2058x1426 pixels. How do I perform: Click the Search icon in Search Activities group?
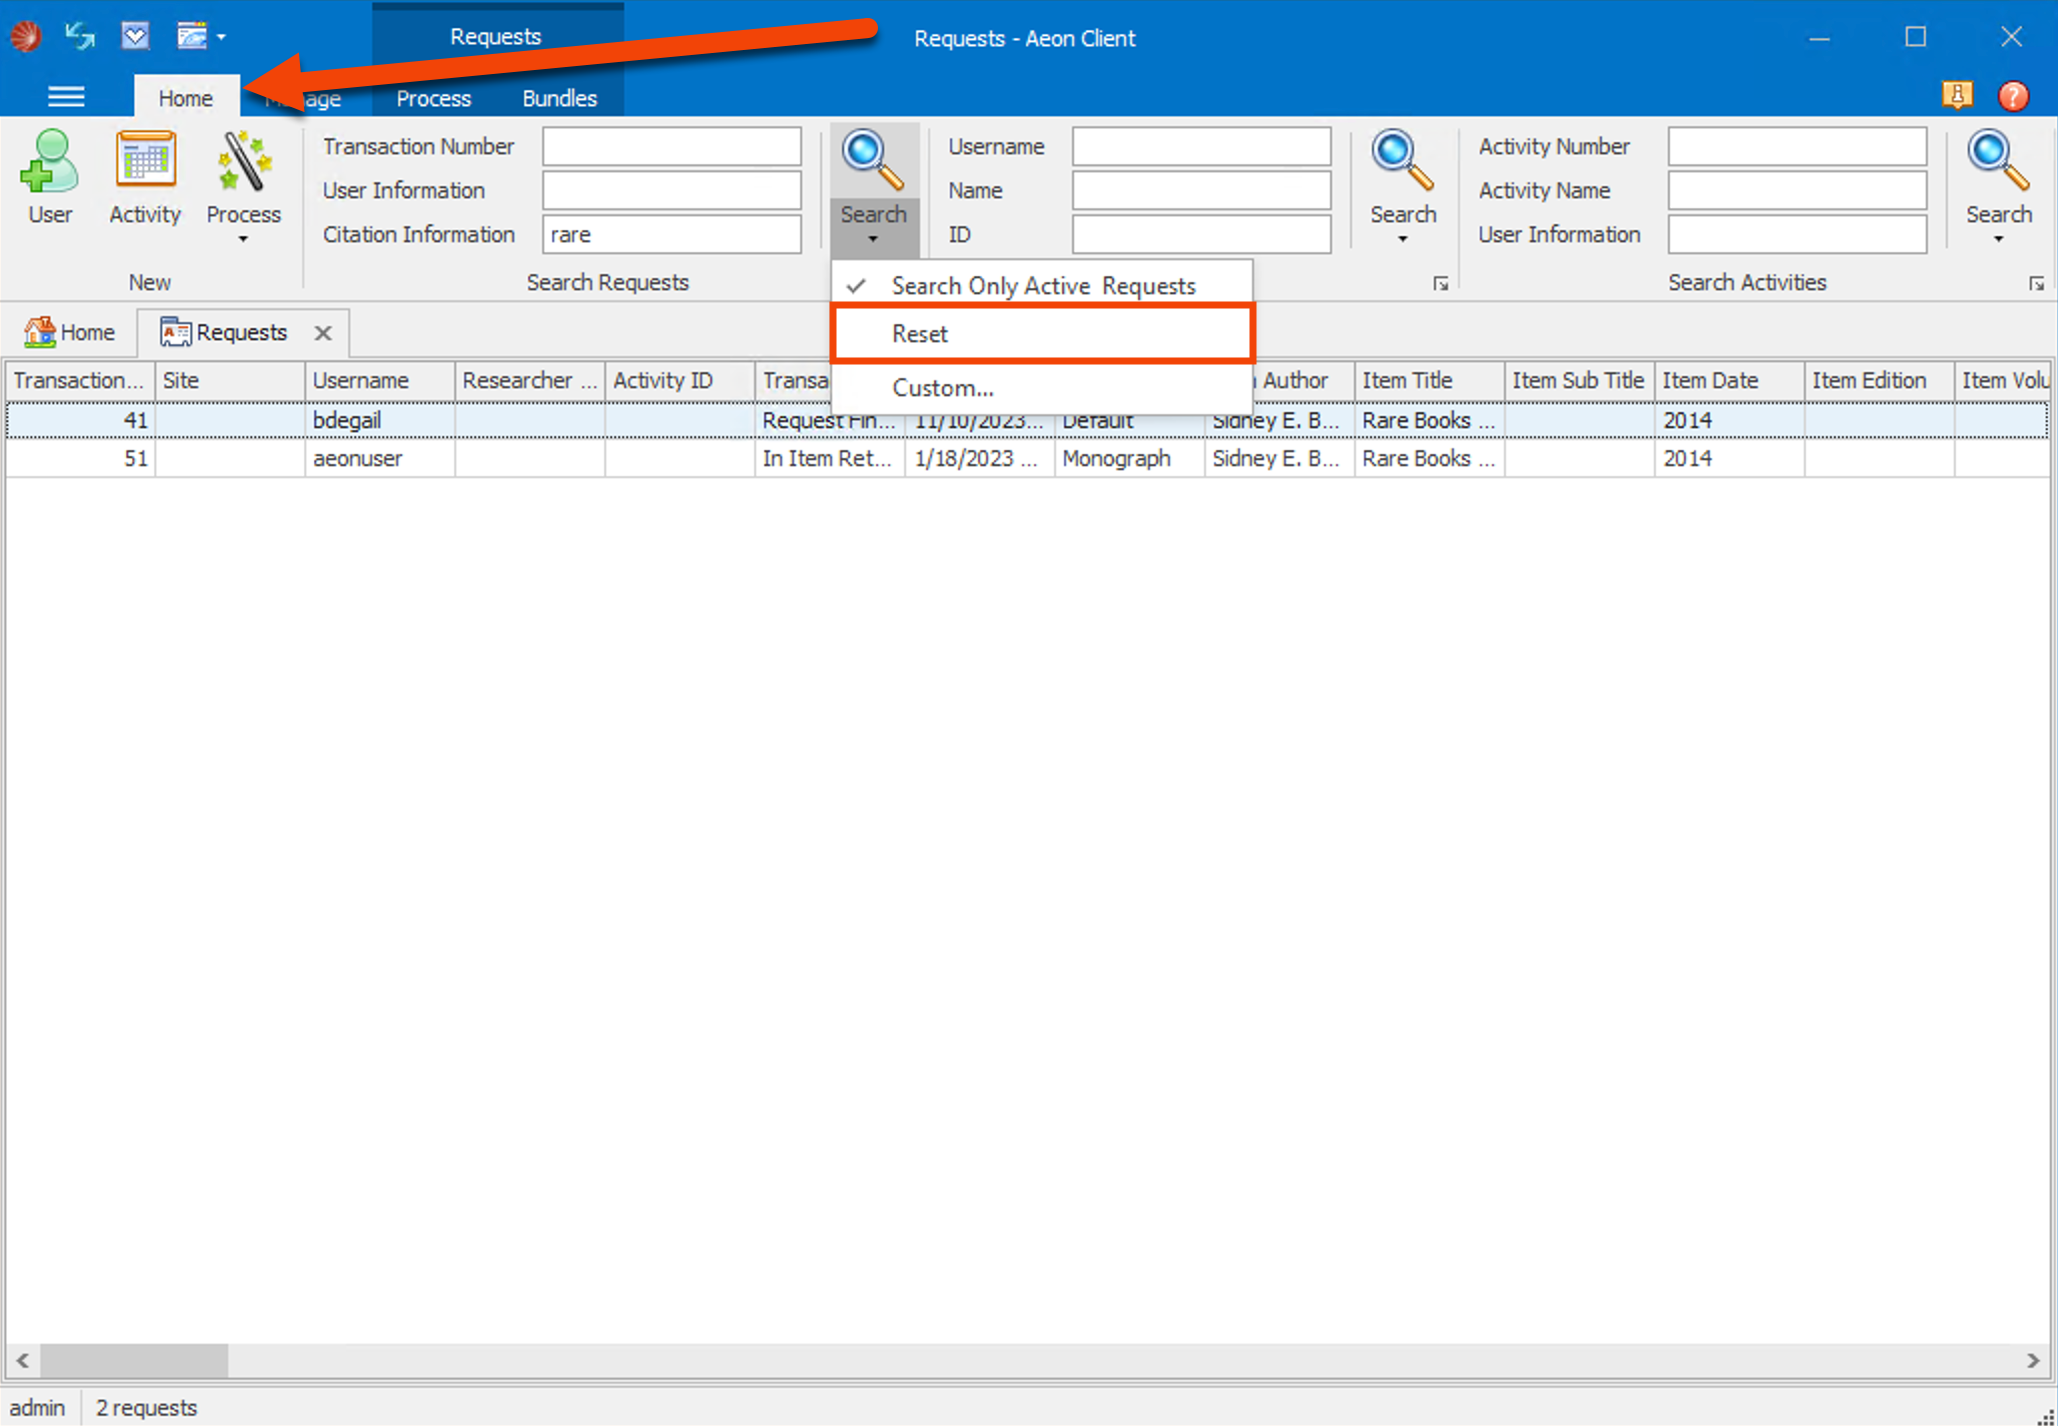[x=1995, y=158]
